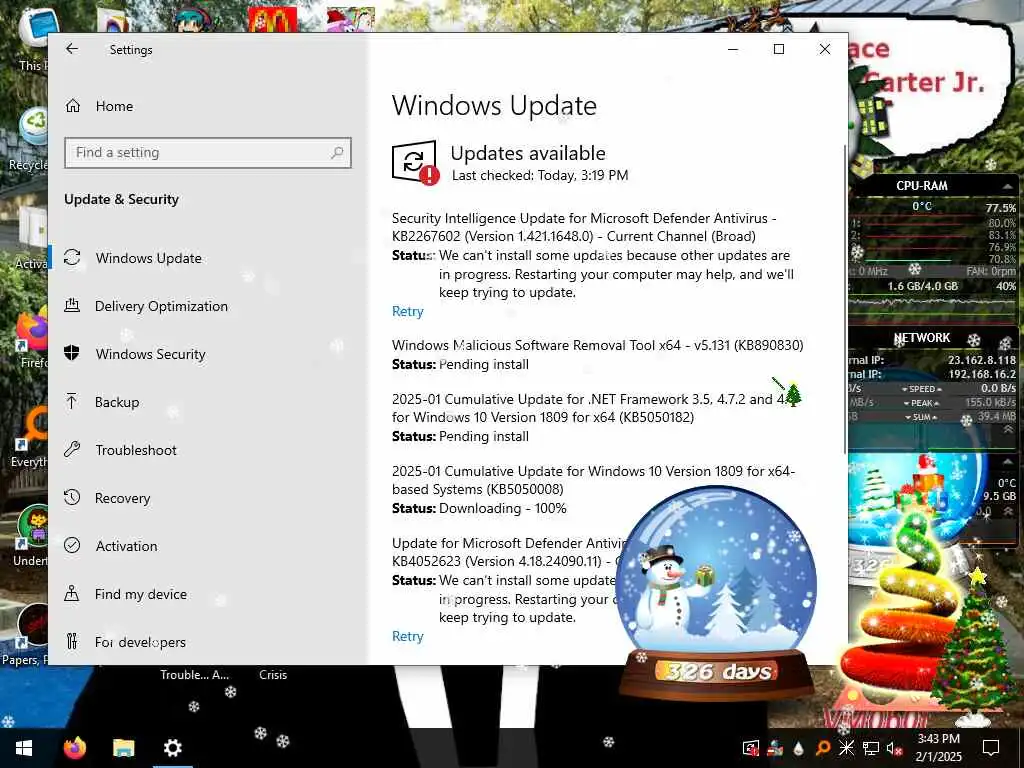Click the 'Downloading - 100%' status text
Viewport: 1024px width, 768px height.
pyautogui.click(x=503, y=508)
